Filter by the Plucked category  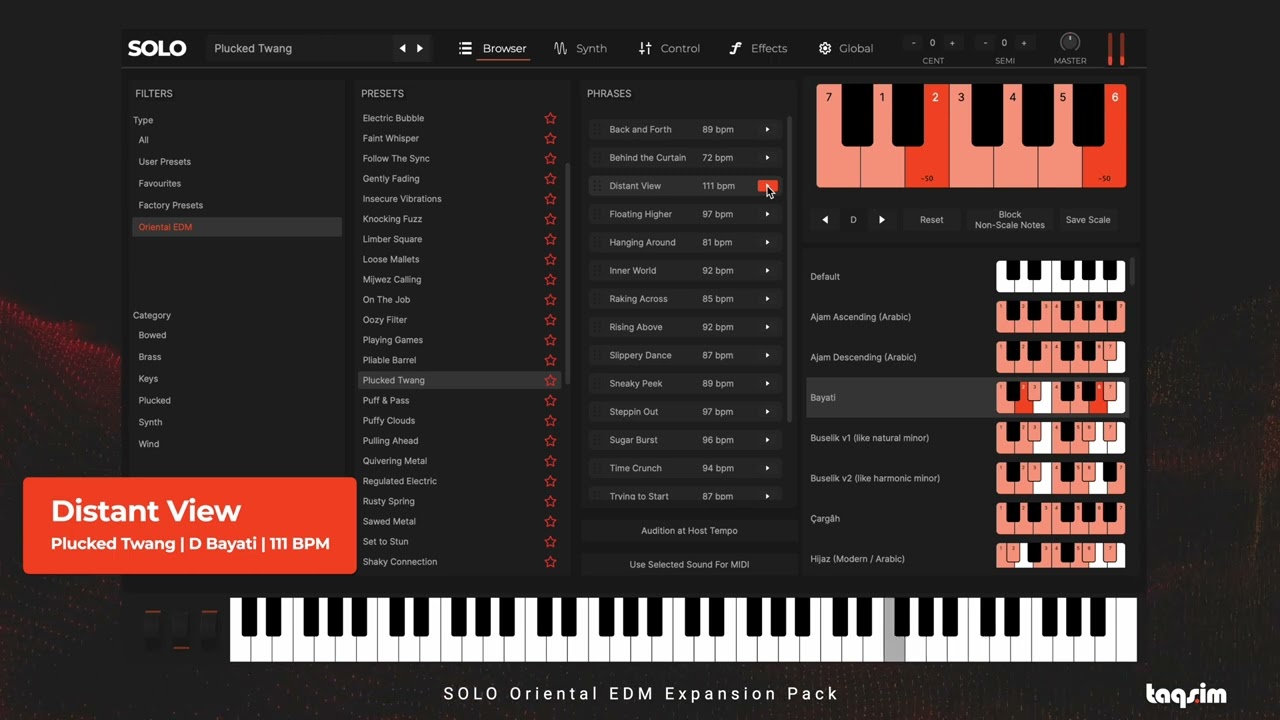155,400
